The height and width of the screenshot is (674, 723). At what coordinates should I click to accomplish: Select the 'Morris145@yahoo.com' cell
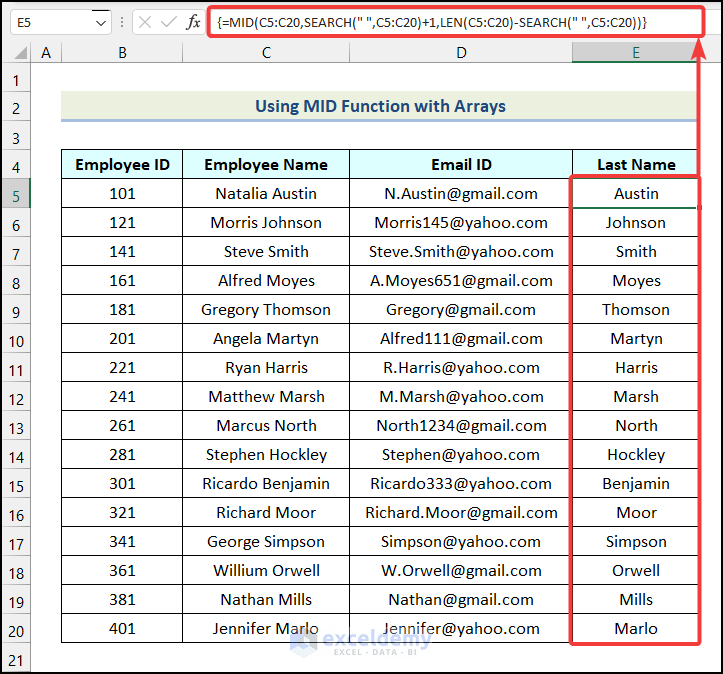click(x=461, y=223)
